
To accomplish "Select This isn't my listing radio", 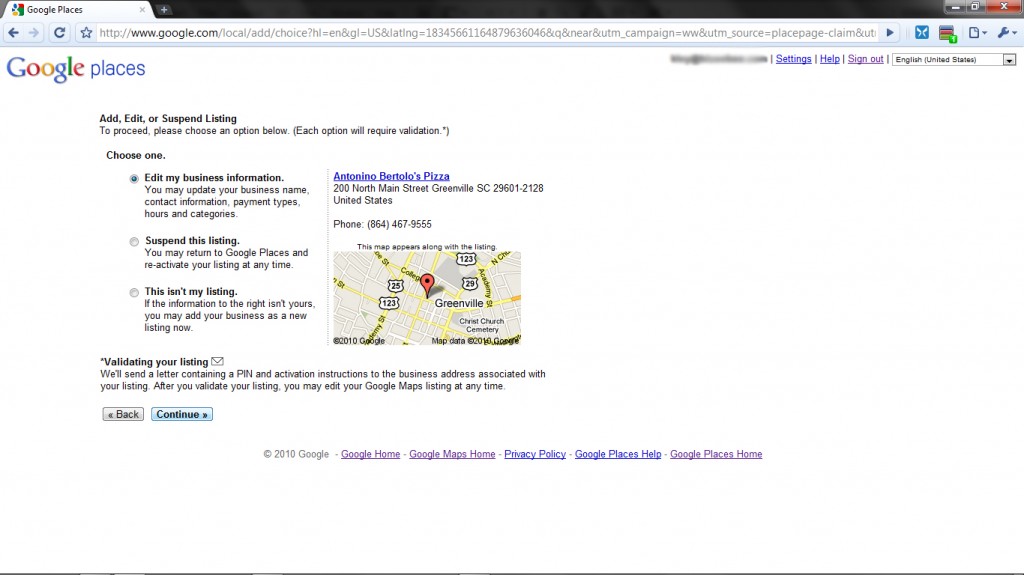I will click(134, 293).
